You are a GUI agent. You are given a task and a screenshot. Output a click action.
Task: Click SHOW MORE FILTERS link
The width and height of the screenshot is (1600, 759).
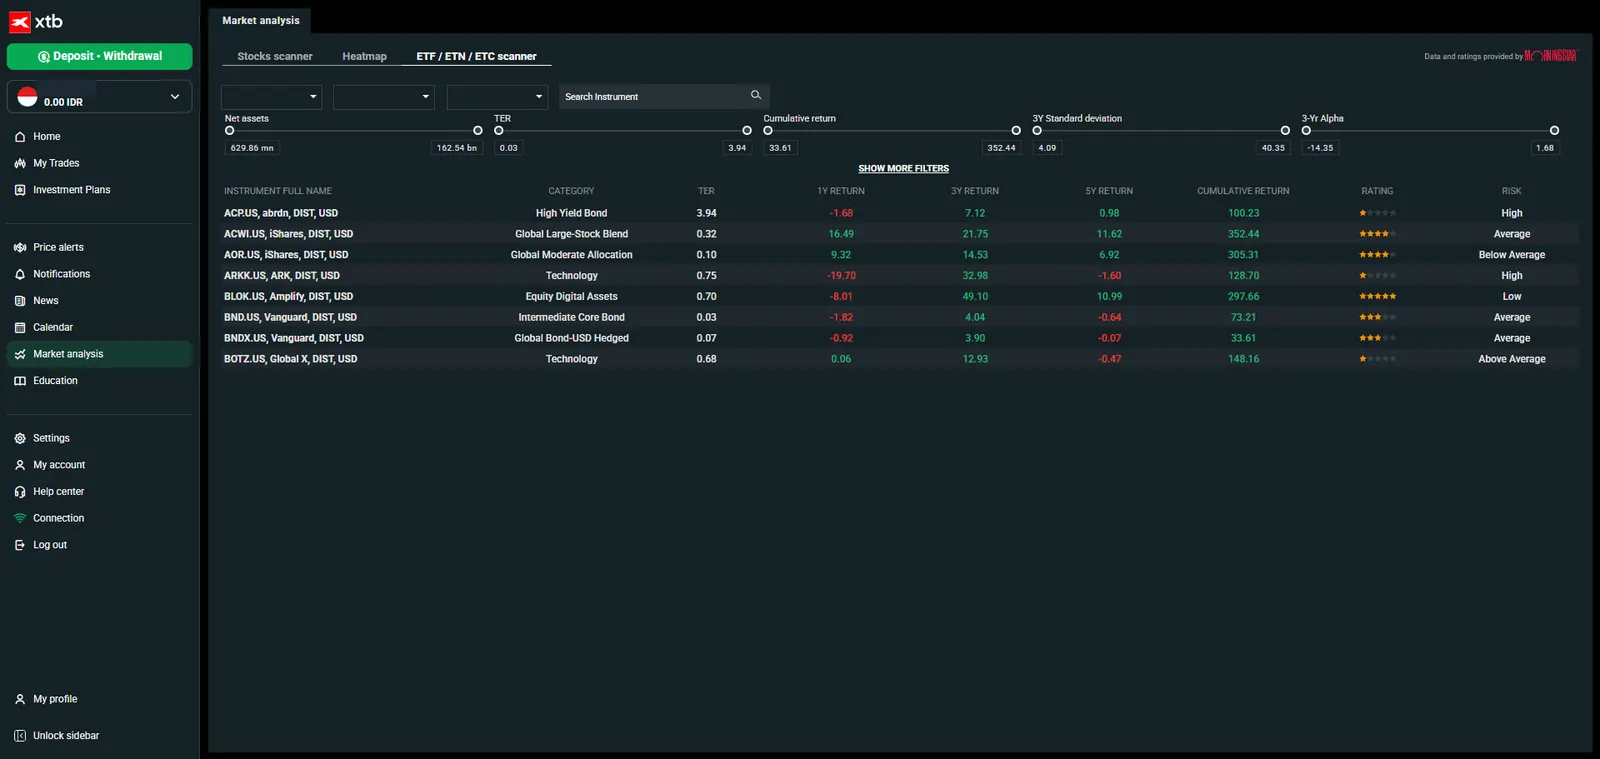tap(903, 169)
